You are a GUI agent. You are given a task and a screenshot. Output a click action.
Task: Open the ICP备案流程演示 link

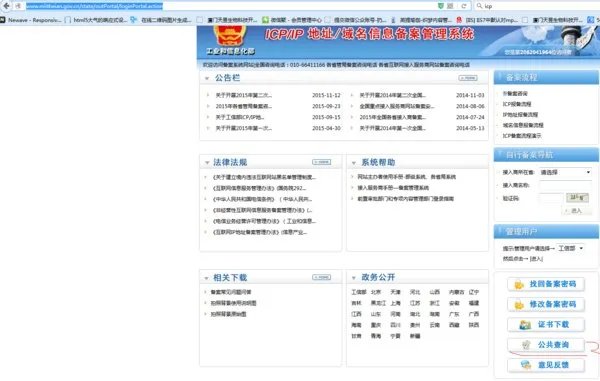[522, 136]
